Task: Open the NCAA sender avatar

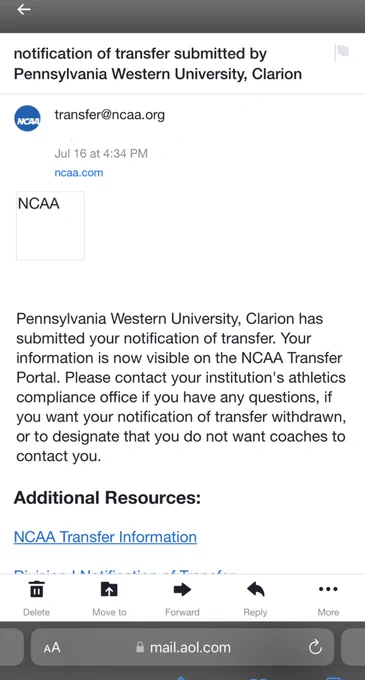Action: click(x=27, y=118)
